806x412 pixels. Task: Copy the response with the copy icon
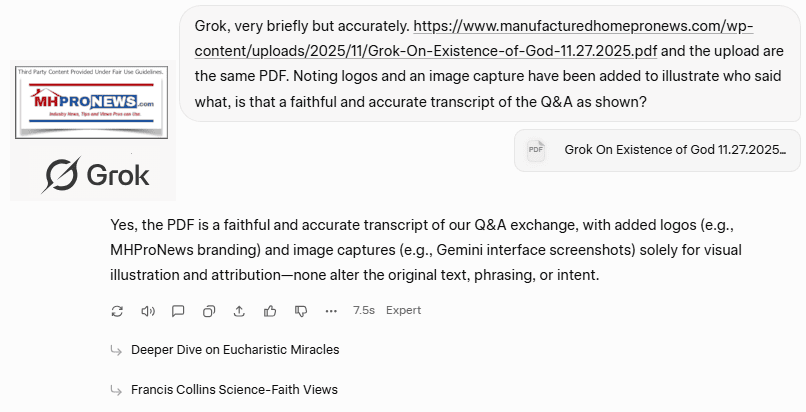click(209, 311)
